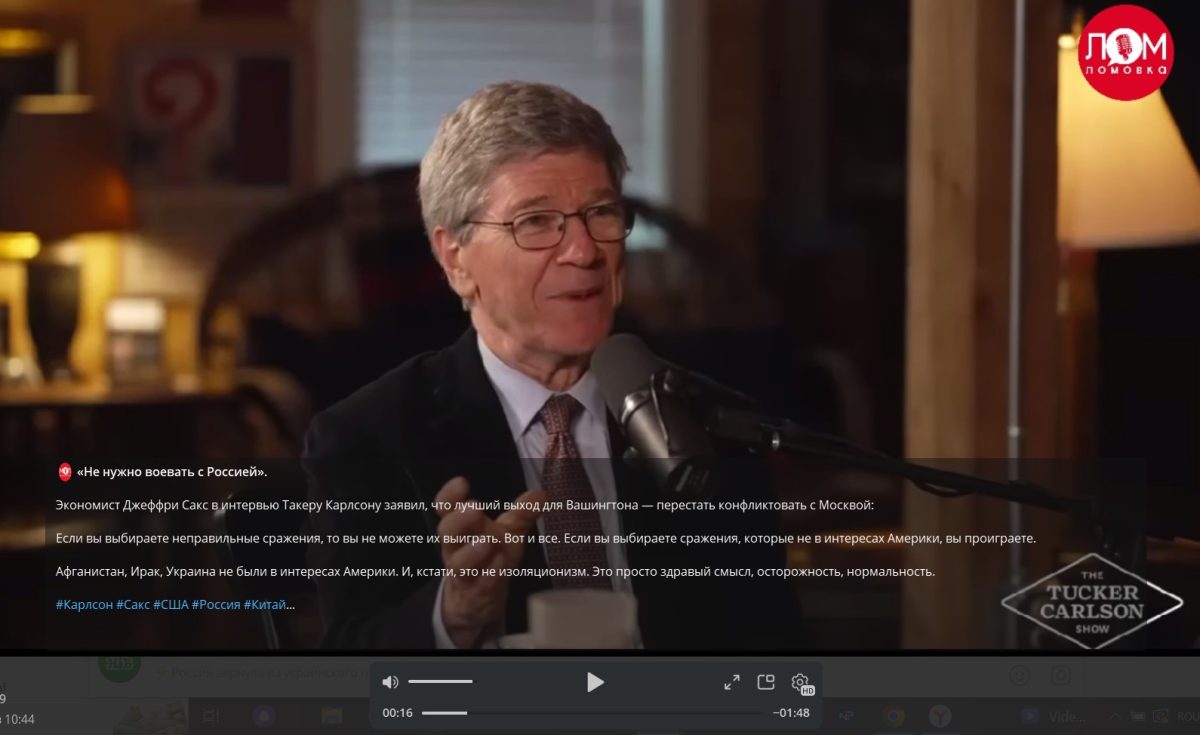Open Yandex Browser from the taskbar
Screen dimensions: 1200x735
point(940,716)
